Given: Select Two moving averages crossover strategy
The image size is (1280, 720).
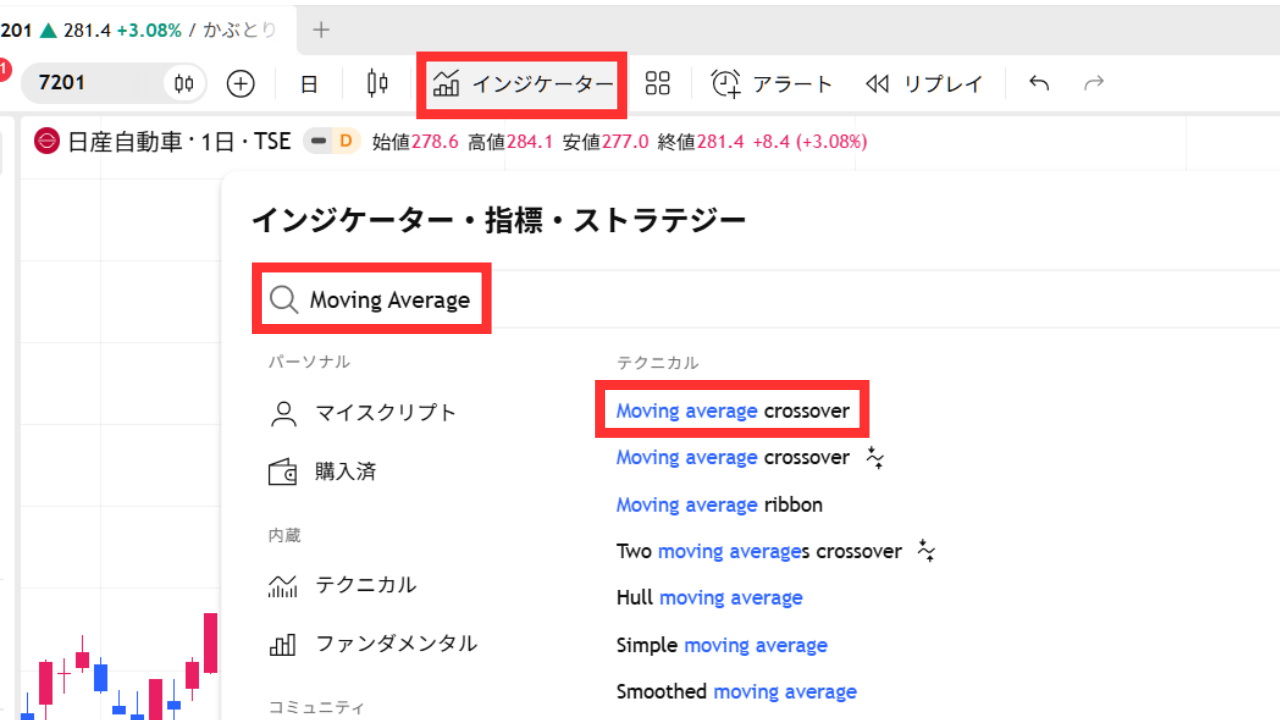Looking at the screenshot, I should point(775,551).
